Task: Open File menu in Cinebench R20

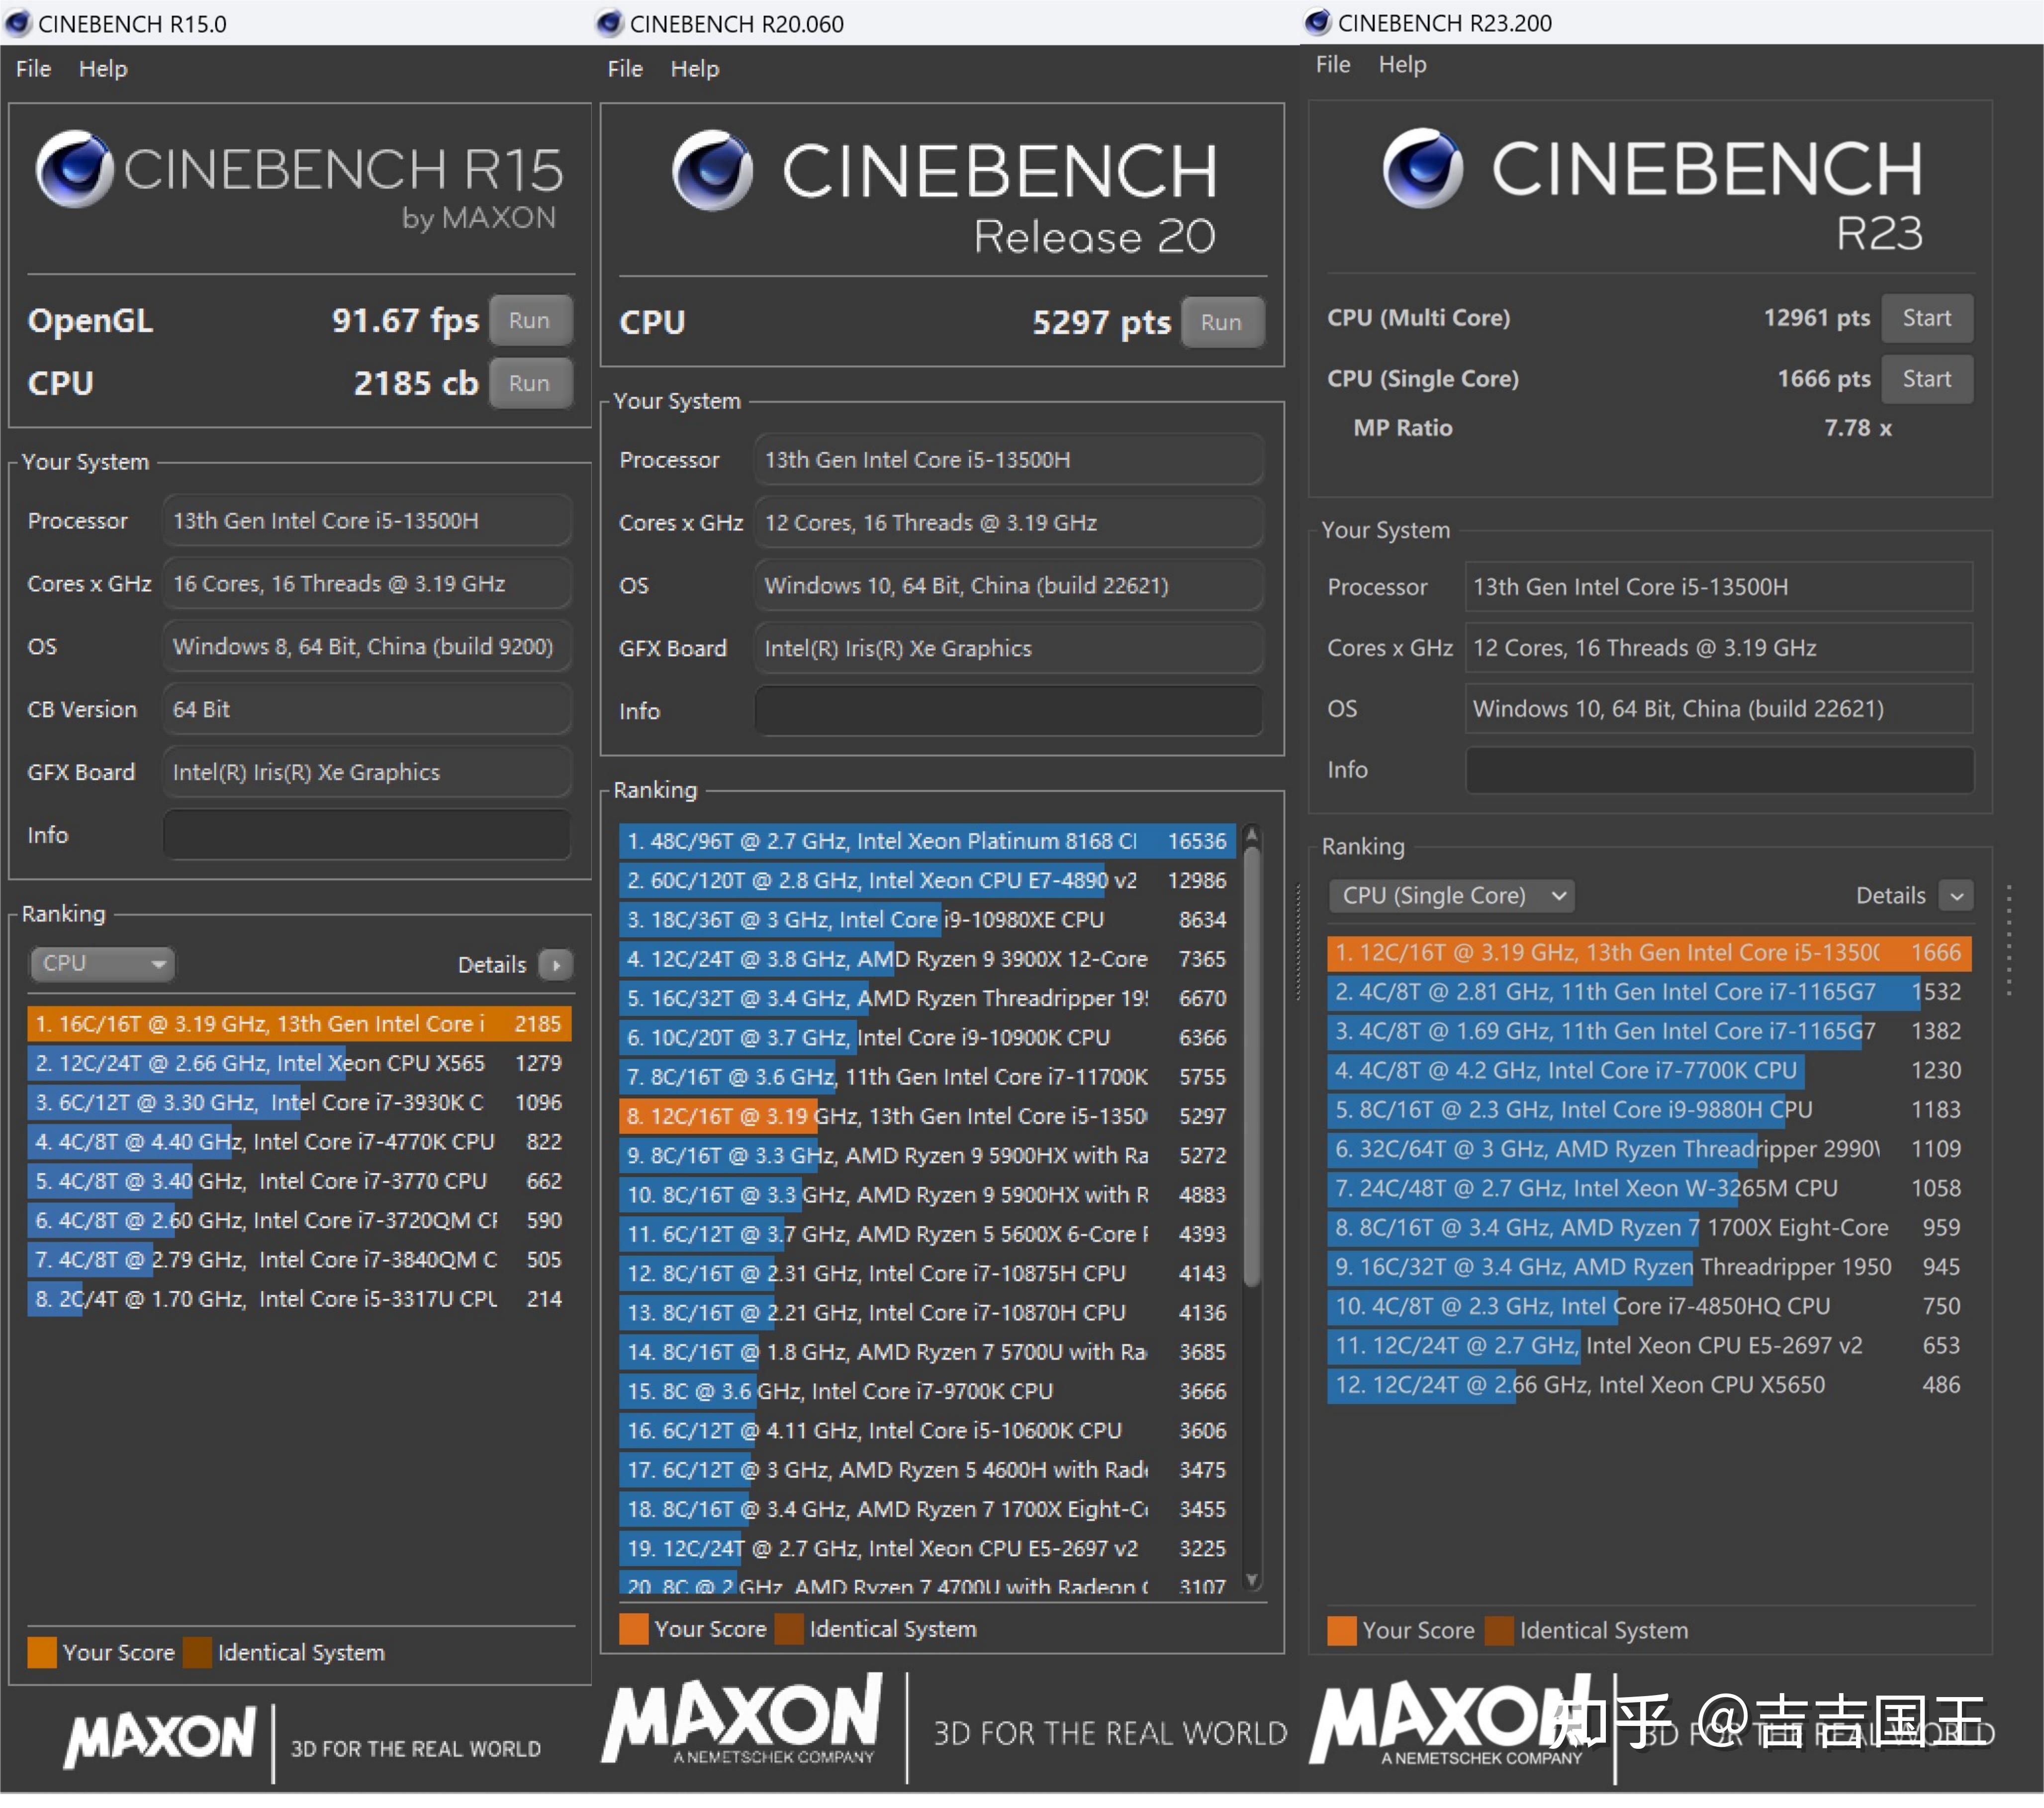Action: 625,69
